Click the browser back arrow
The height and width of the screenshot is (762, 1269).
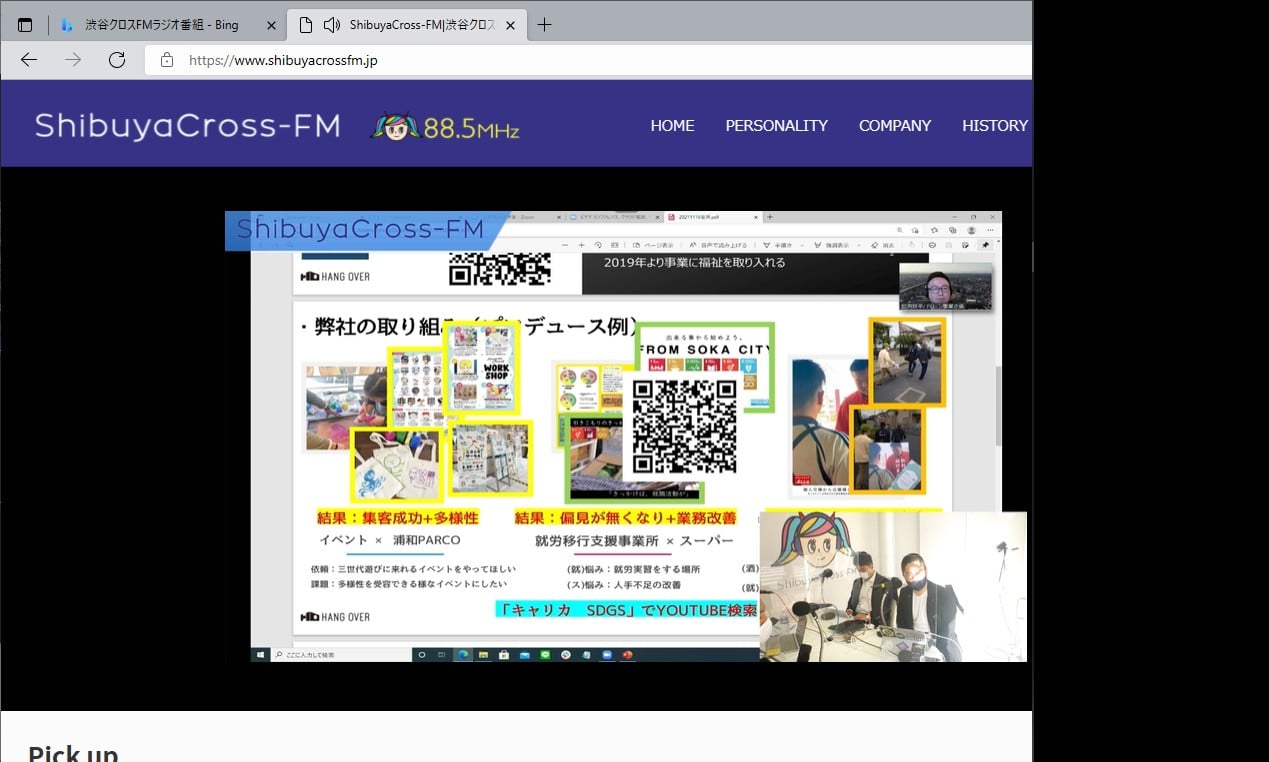[x=29, y=60]
